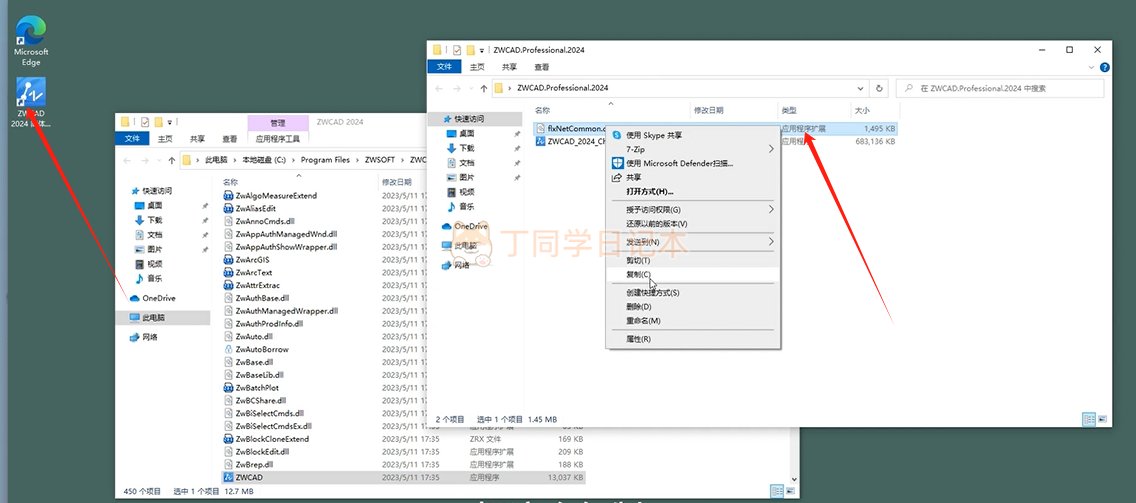Select 删除(D) in the context menu
Viewport: 1136px width, 503px height.
638,307
